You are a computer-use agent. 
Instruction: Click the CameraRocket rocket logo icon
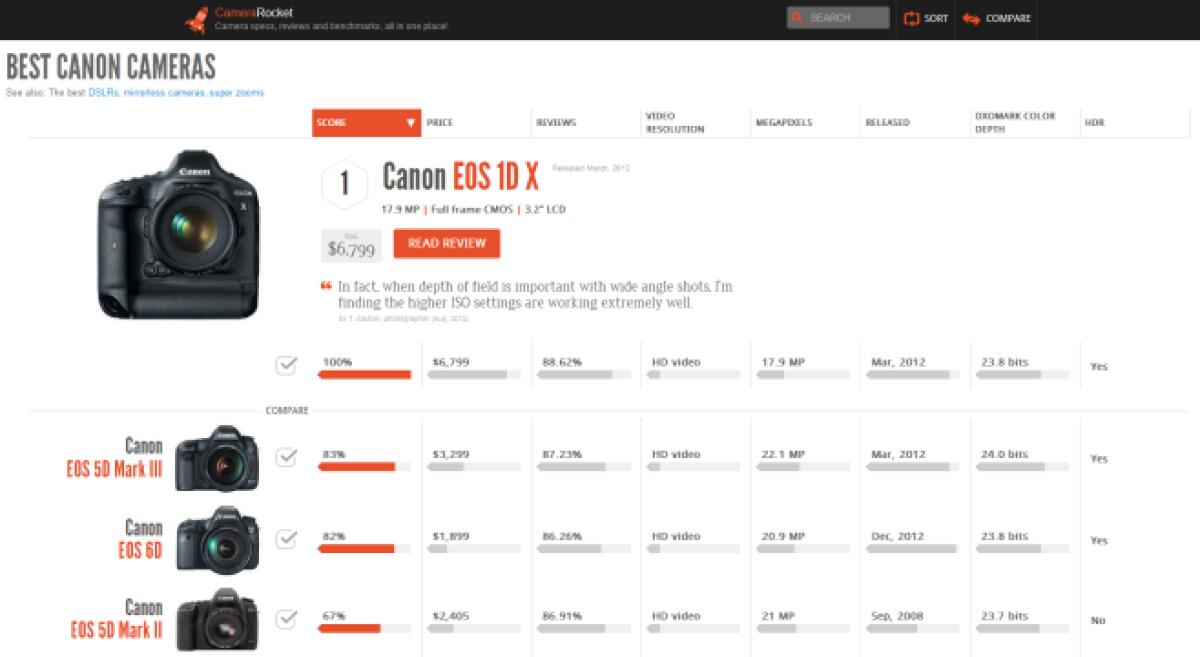[197, 19]
